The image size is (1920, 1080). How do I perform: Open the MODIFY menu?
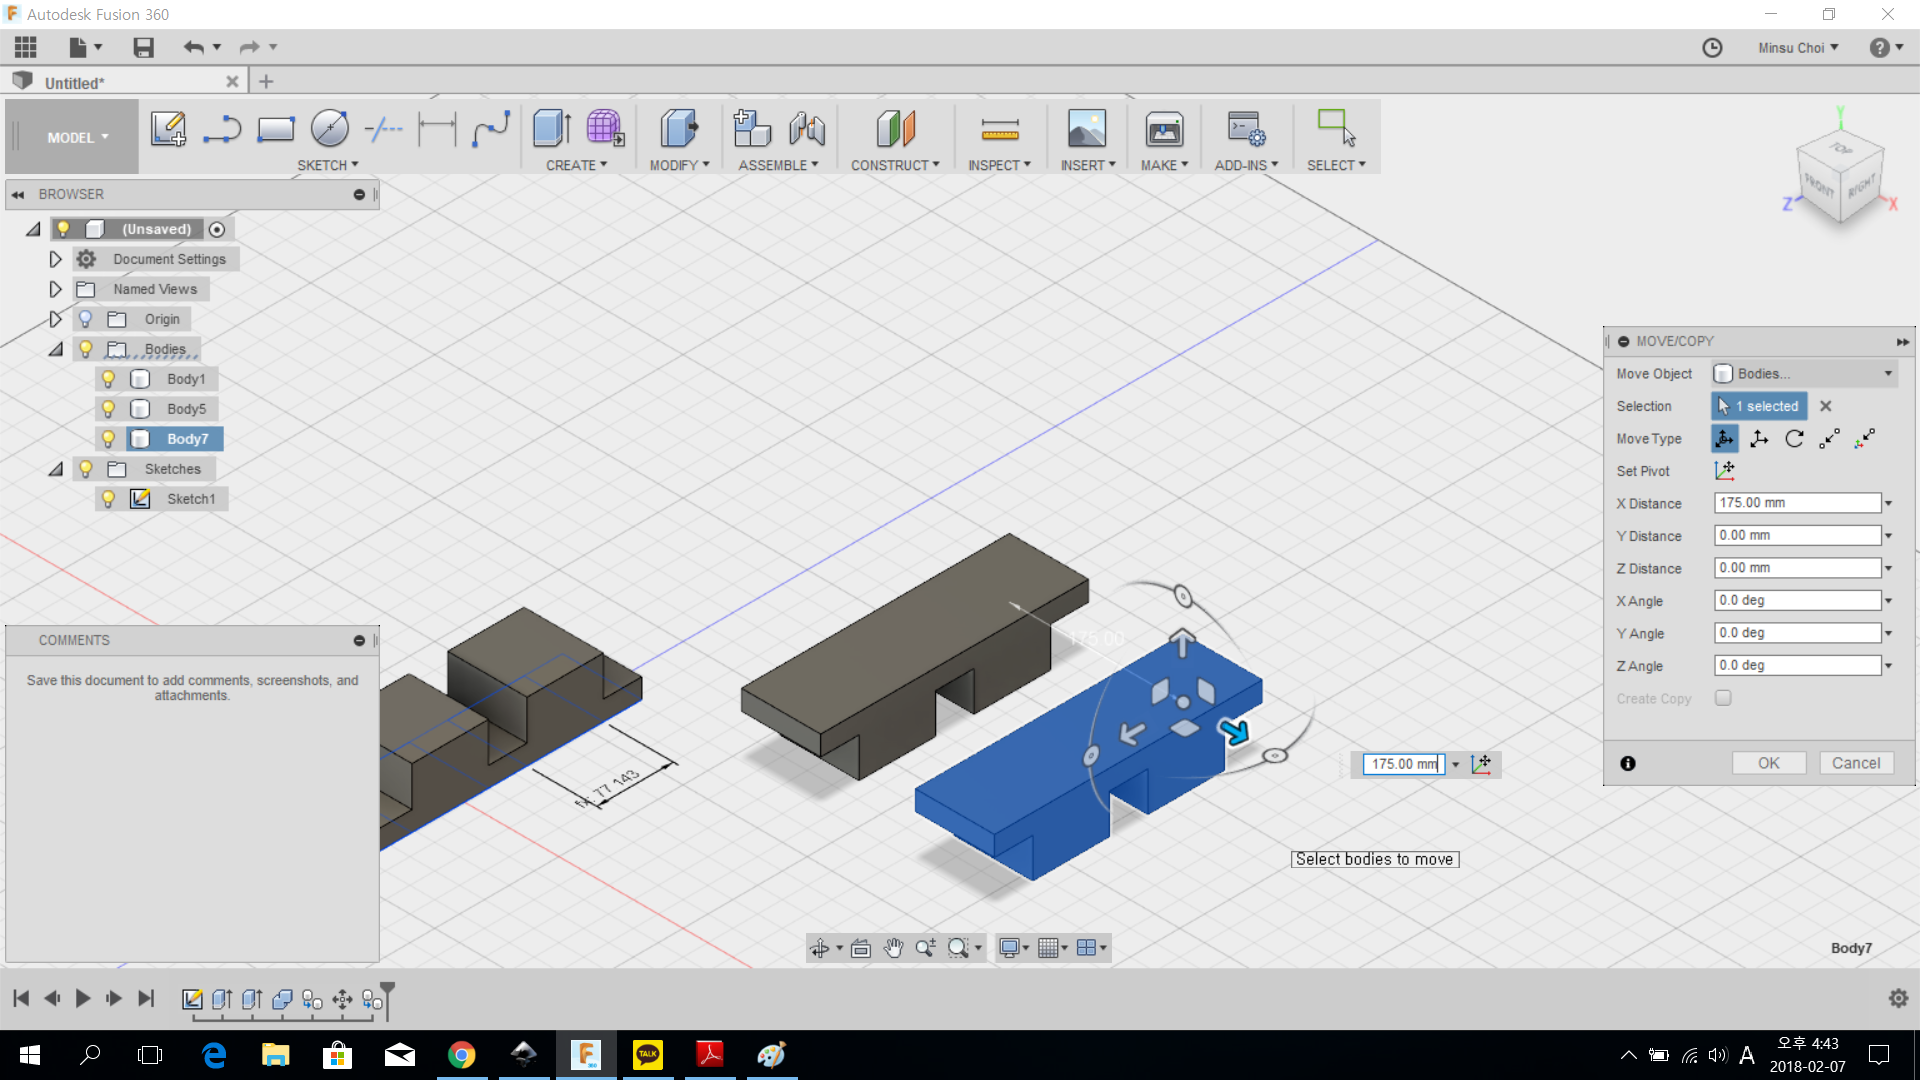(679, 165)
